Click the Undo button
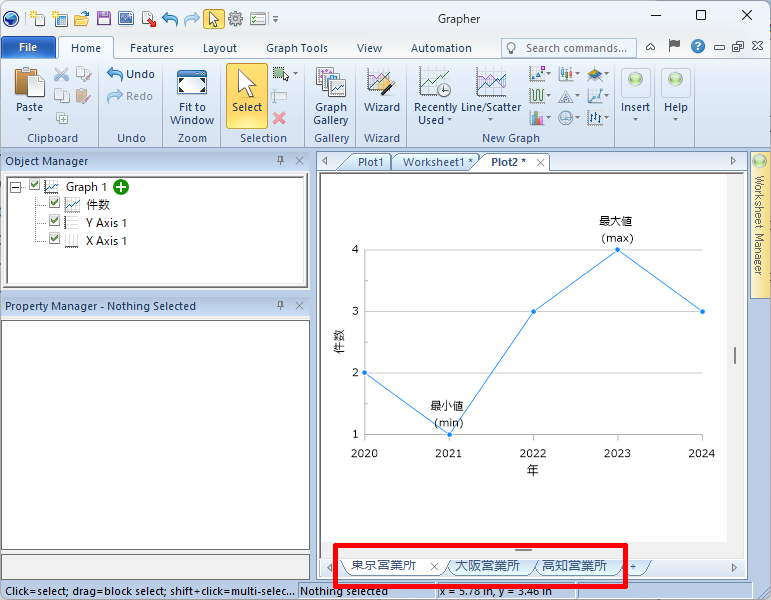The height and width of the screenshot is (600, 771). (x=131, y=74)
